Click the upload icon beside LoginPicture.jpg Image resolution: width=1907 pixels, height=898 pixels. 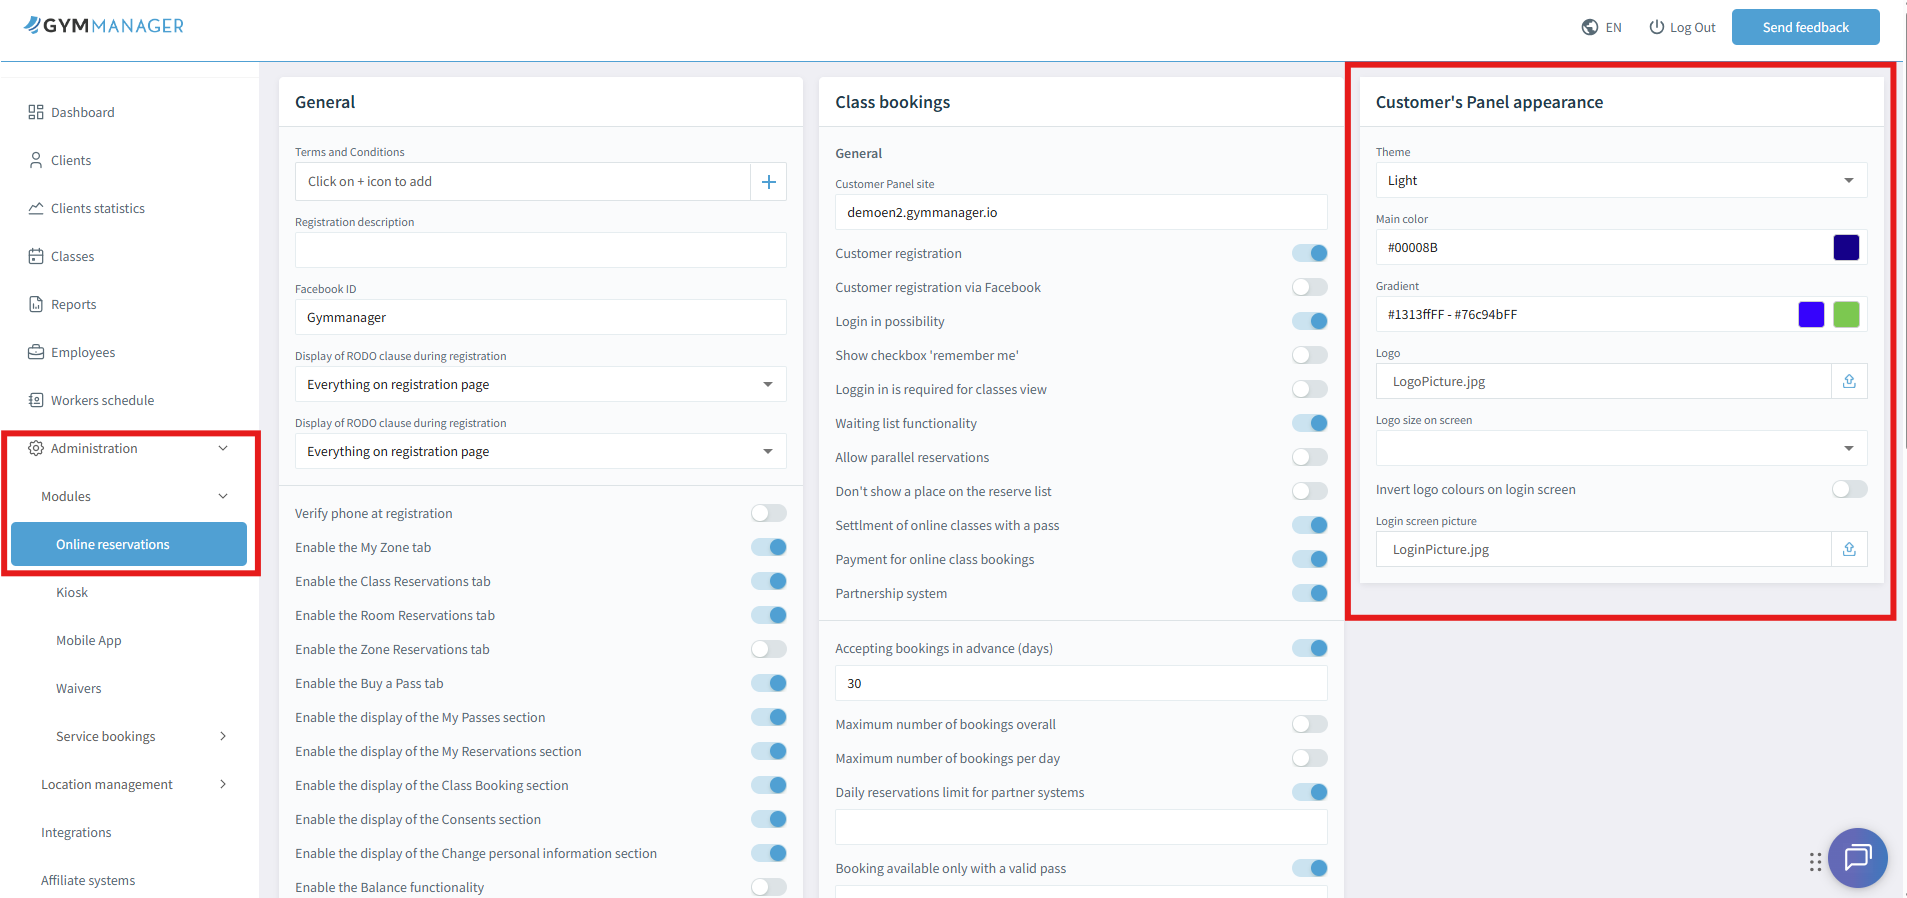point(1849,549)
